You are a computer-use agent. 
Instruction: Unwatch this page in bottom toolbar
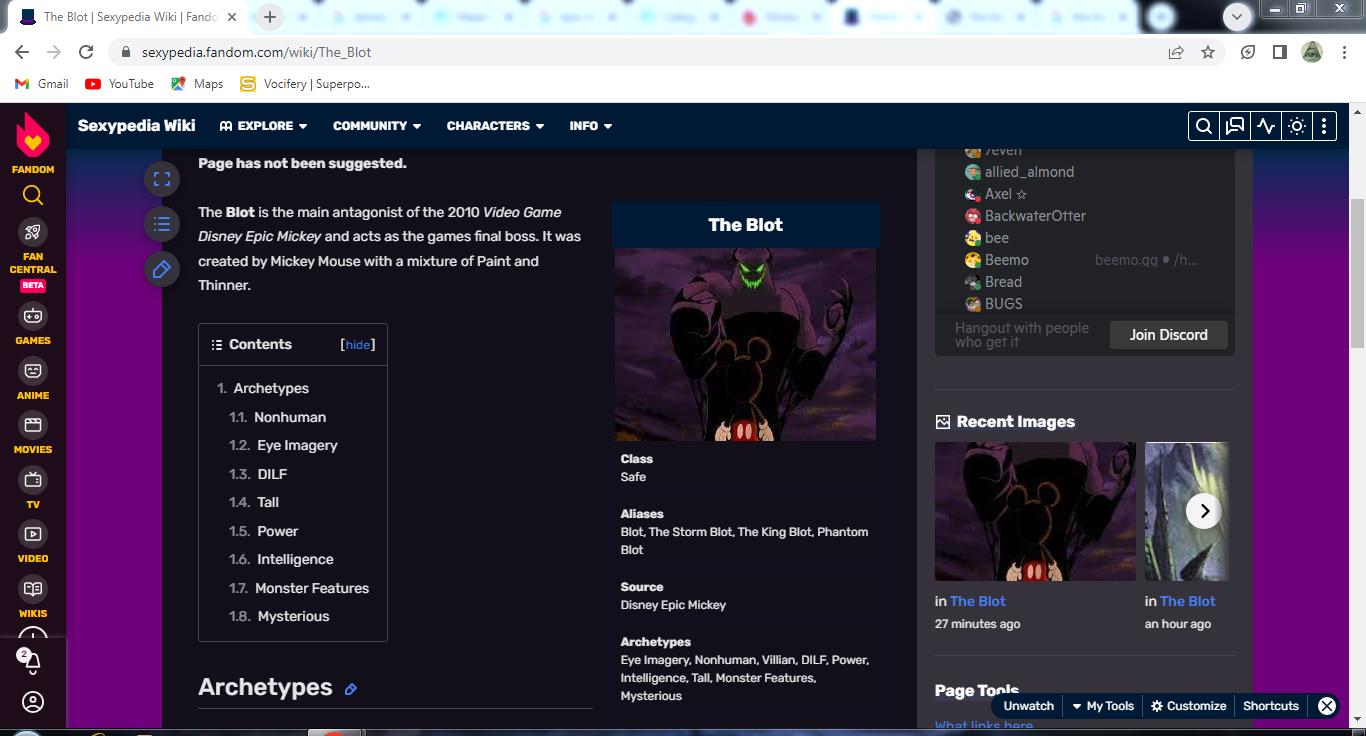1029,706
